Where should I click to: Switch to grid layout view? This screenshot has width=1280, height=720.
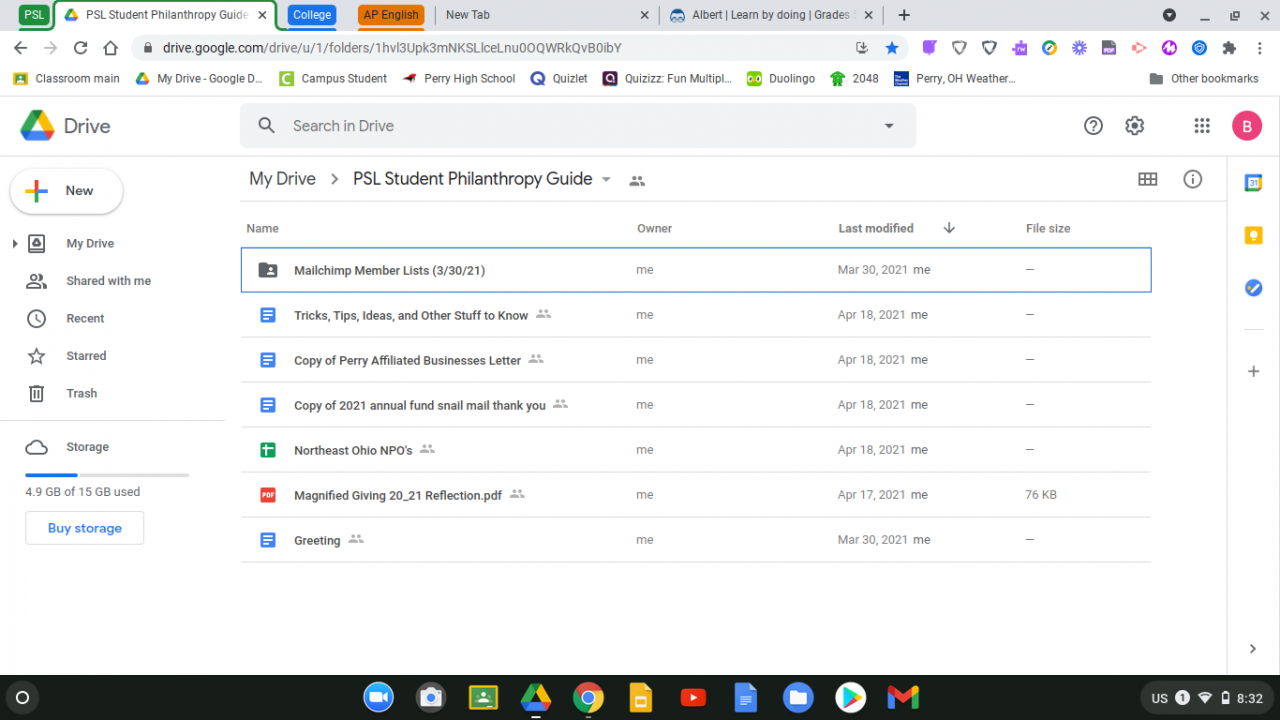click(1148, 179)
